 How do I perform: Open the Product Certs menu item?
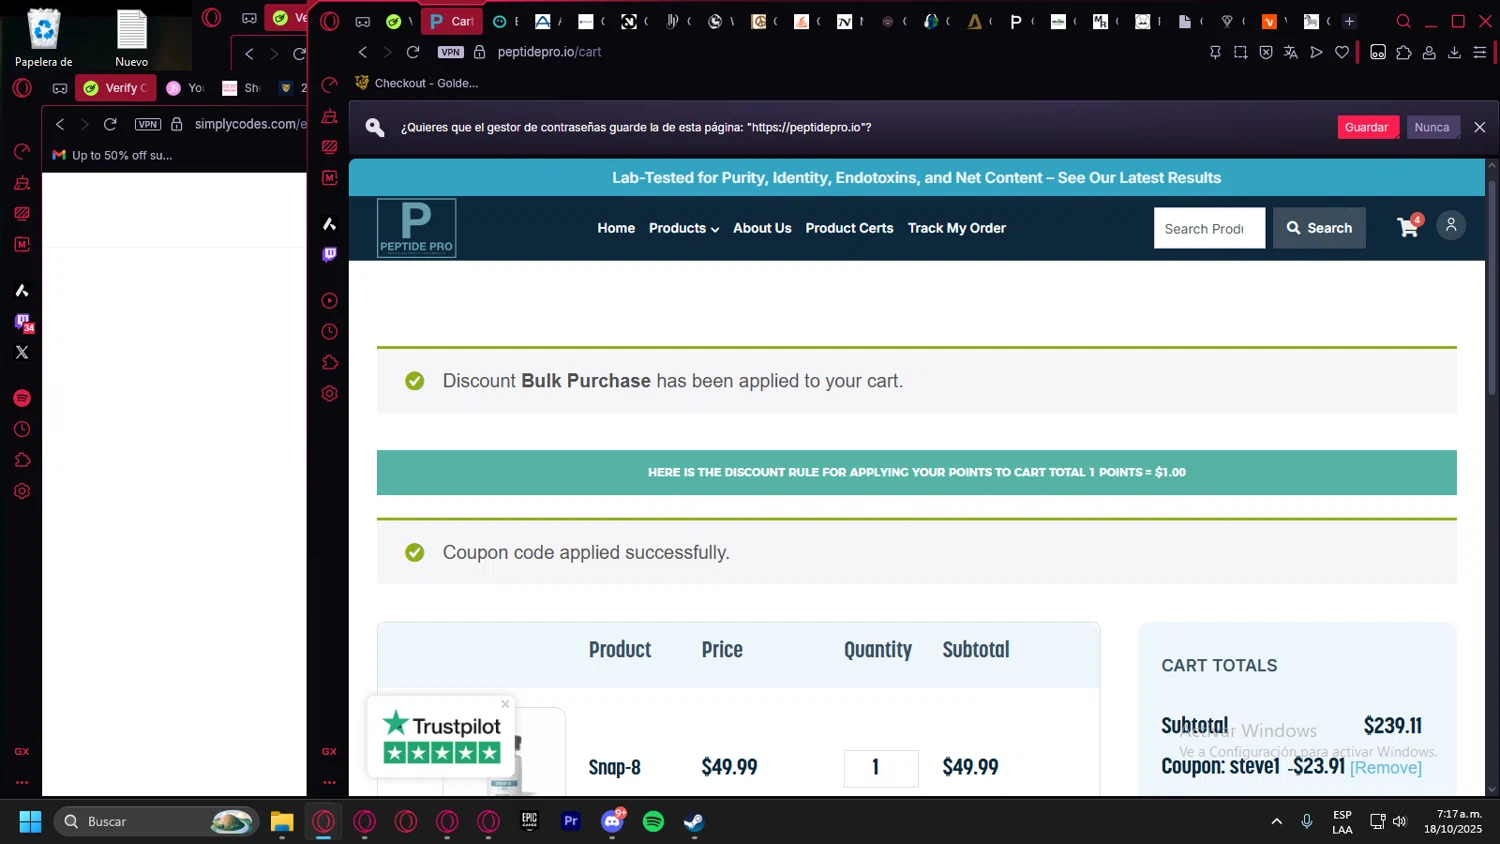[849, 228]
